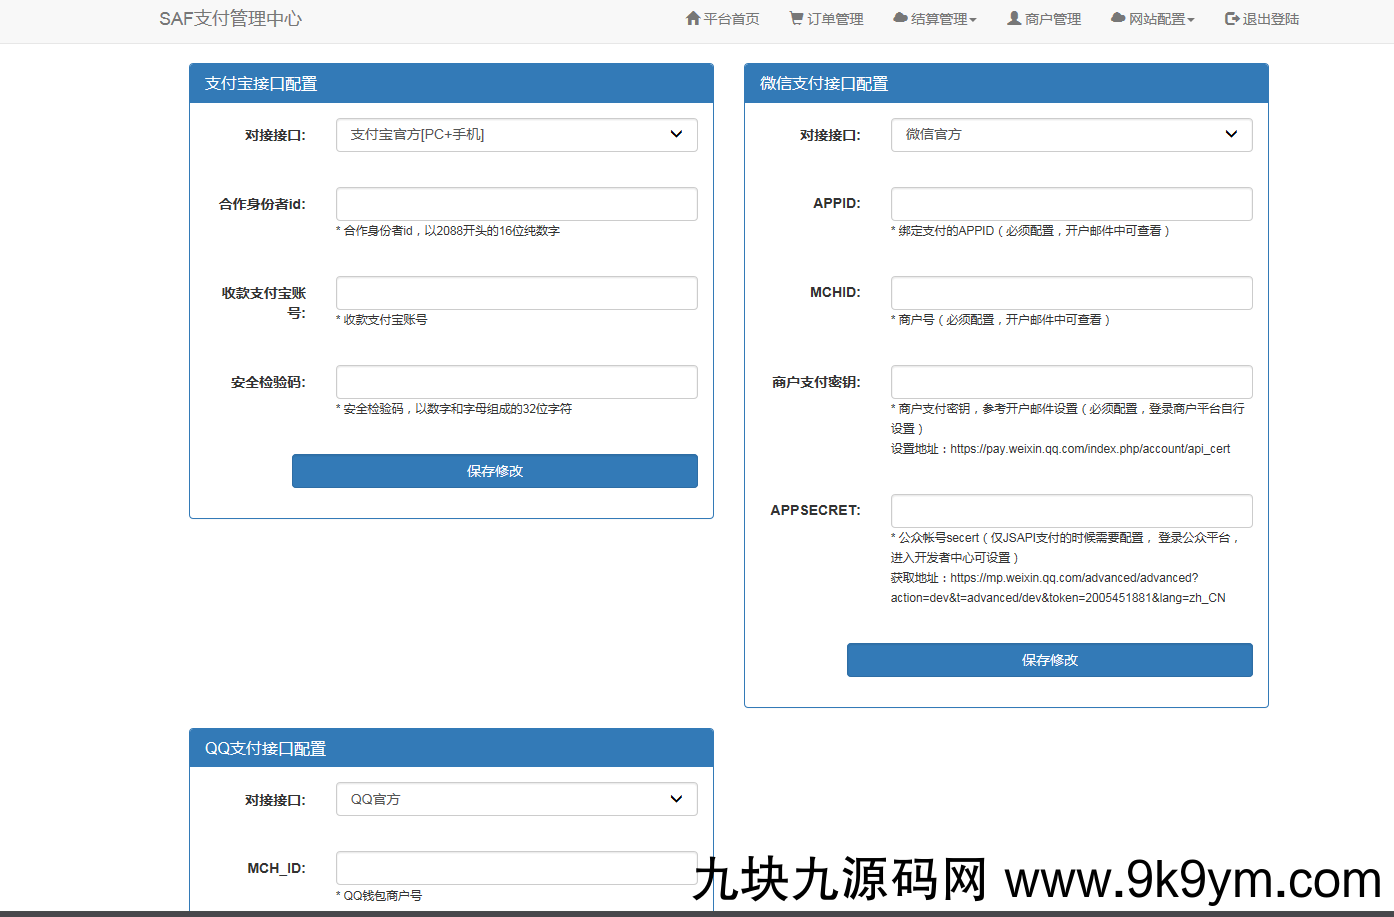Expand the QQ官方 对接接口 dropdown

pos(516,799)
